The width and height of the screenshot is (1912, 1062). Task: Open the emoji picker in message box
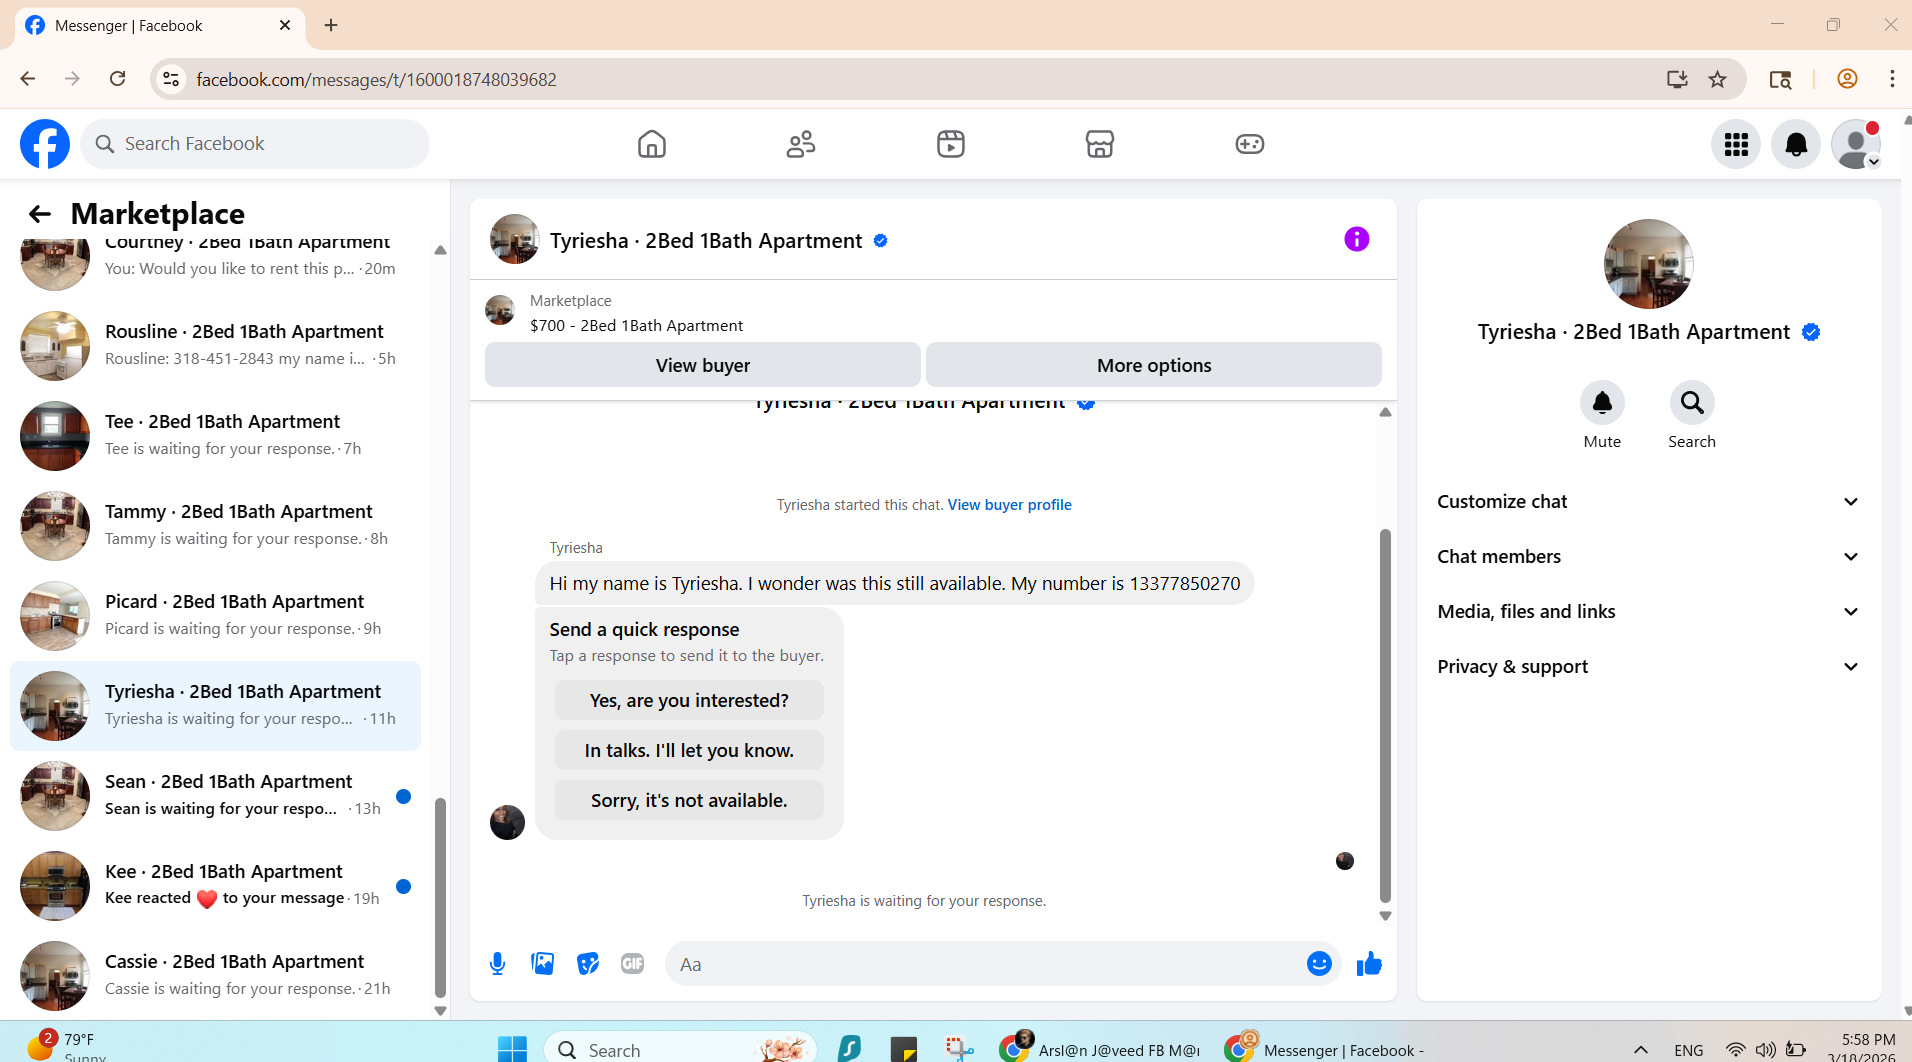click(1319, 964)
